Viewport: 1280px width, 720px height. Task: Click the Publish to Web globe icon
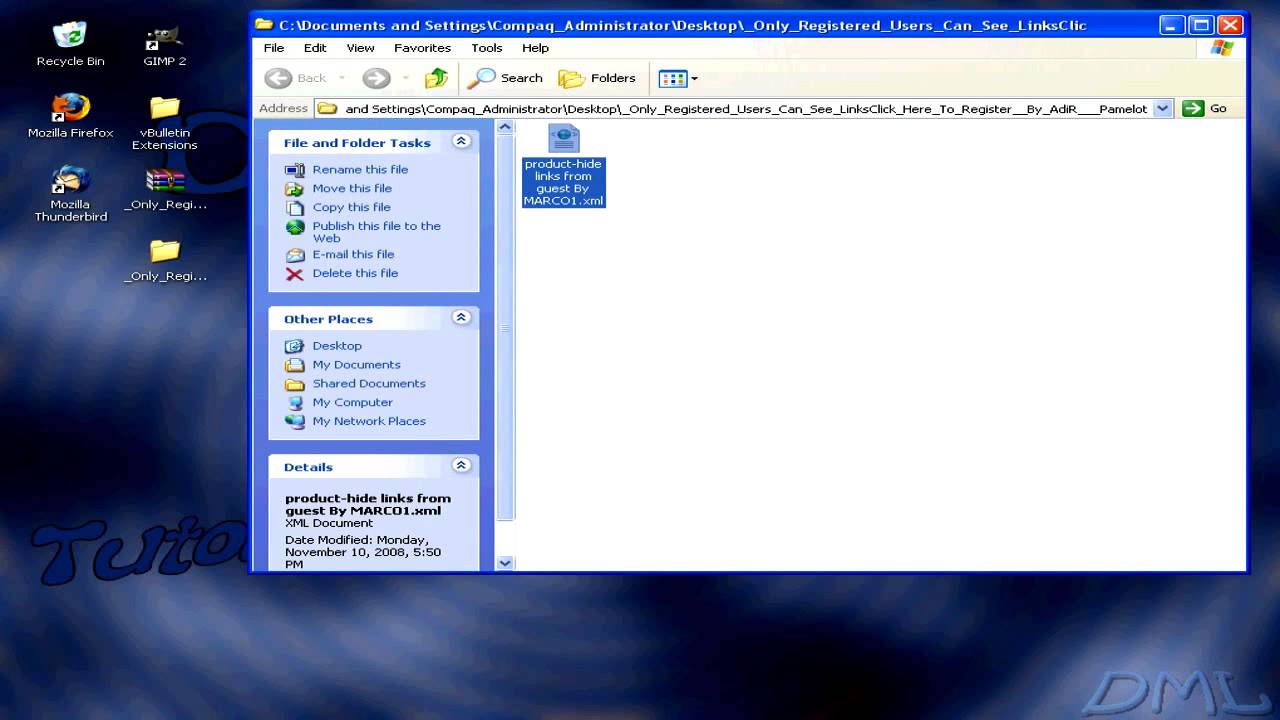pos(294,227)
